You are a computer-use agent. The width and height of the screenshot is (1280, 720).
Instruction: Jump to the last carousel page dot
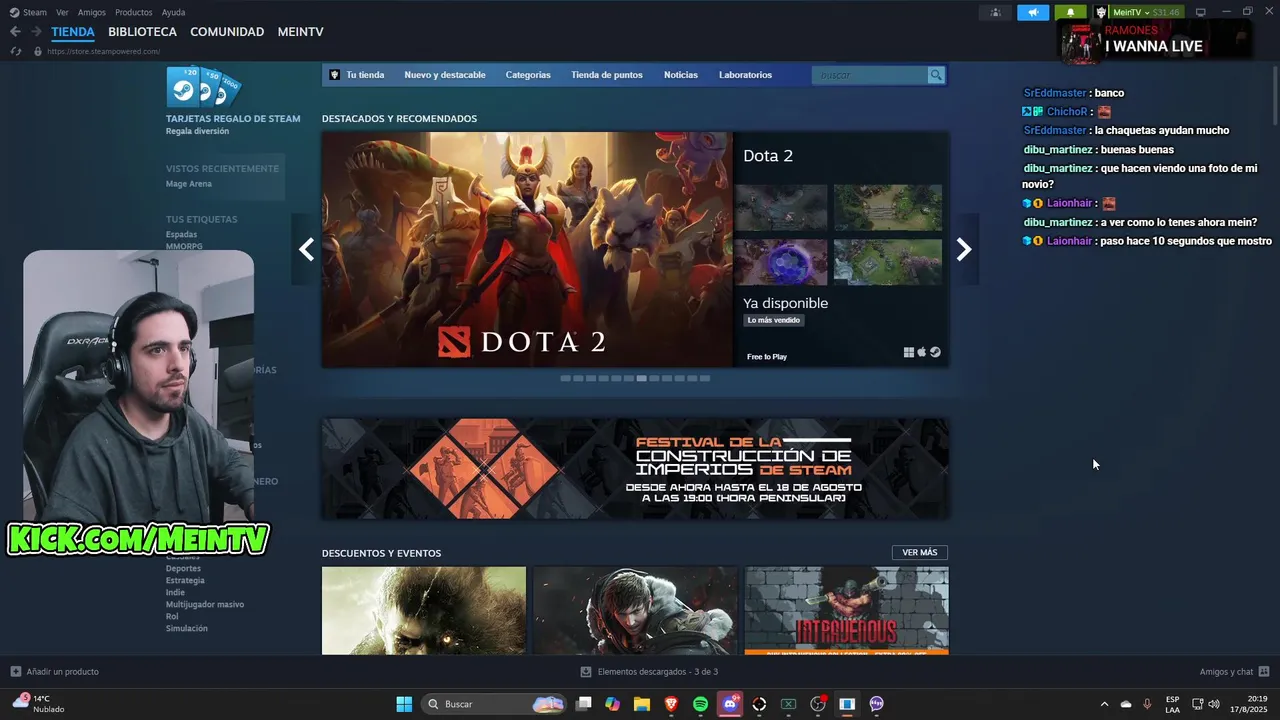(x=705, y=378)
